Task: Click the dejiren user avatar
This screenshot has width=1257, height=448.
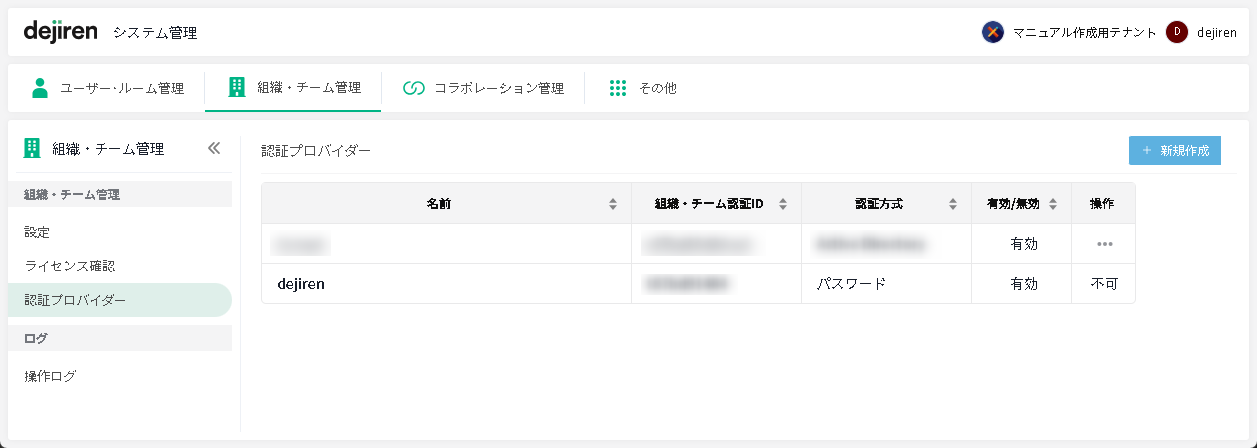Action: pos(1177,32)
